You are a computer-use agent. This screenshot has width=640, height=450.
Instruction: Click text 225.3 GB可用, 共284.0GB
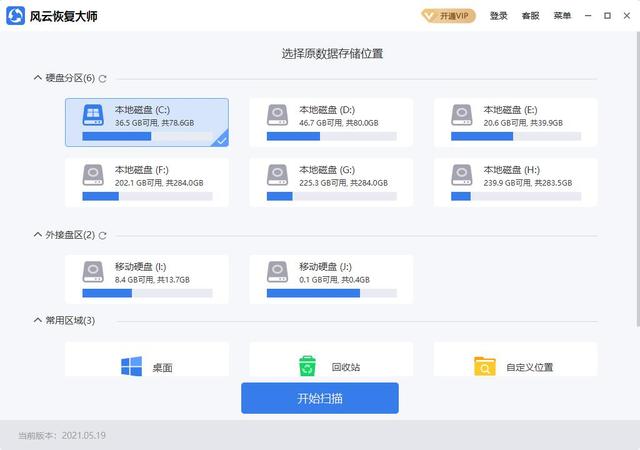(343, 183)
